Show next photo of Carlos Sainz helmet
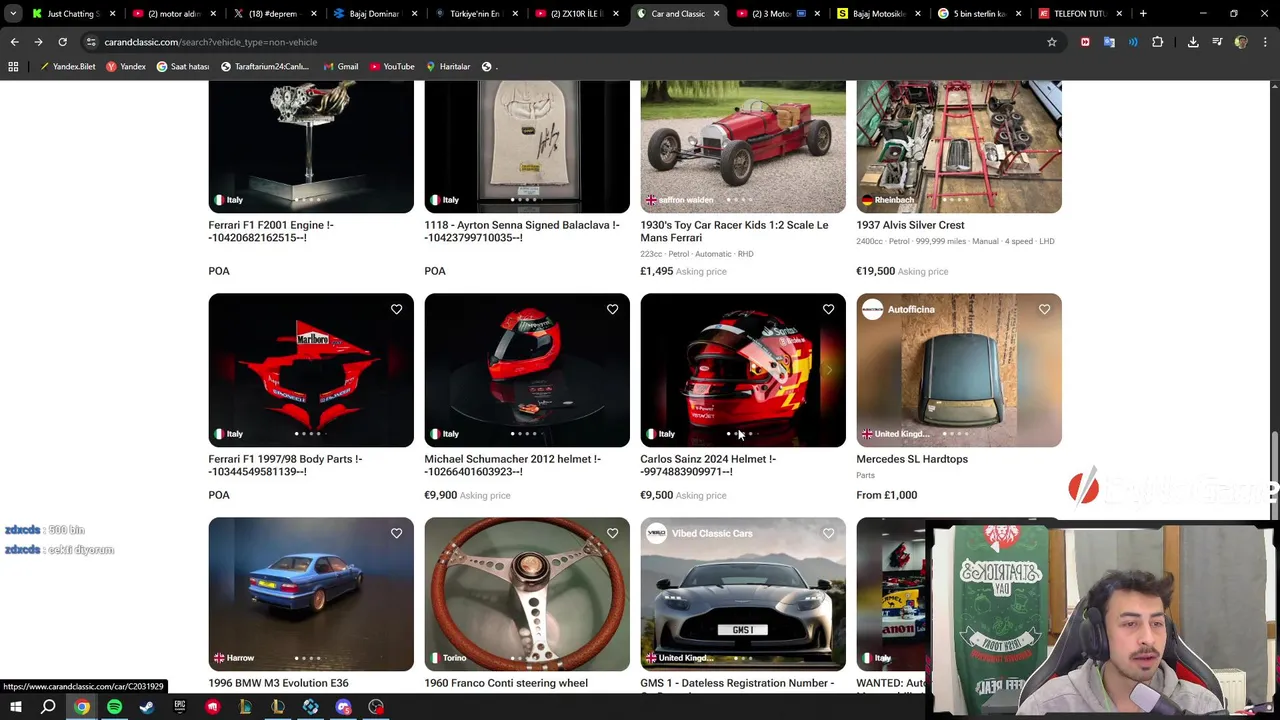This screenshot has height=720, width=1280. (x=829, y=370)
